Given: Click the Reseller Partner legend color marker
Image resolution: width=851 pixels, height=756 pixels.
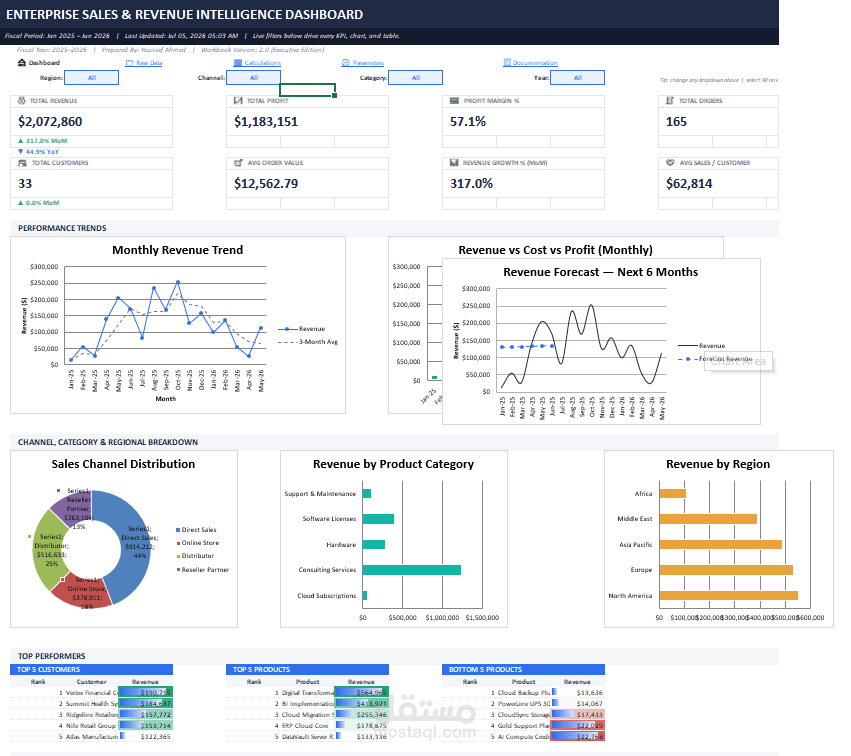Looking at the screenshot, I should 178,569.
